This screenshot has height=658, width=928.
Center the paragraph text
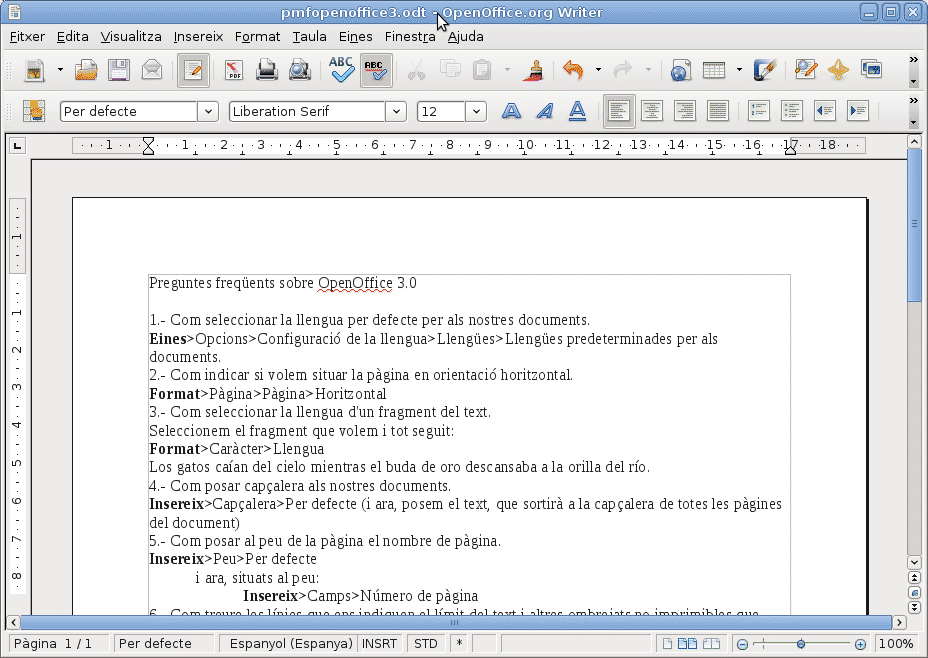(x=652, y=111)
